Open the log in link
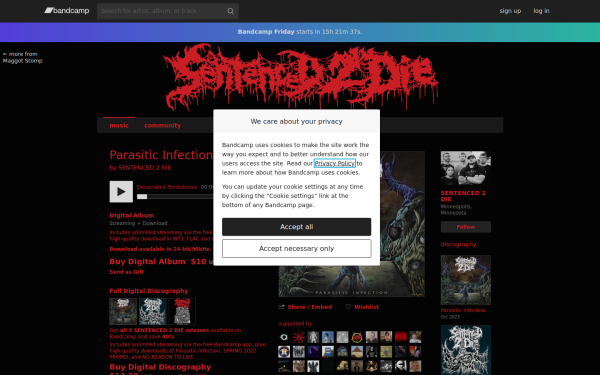Image resolution: width=600 pixels, height=375 pixels. point(541,11)
